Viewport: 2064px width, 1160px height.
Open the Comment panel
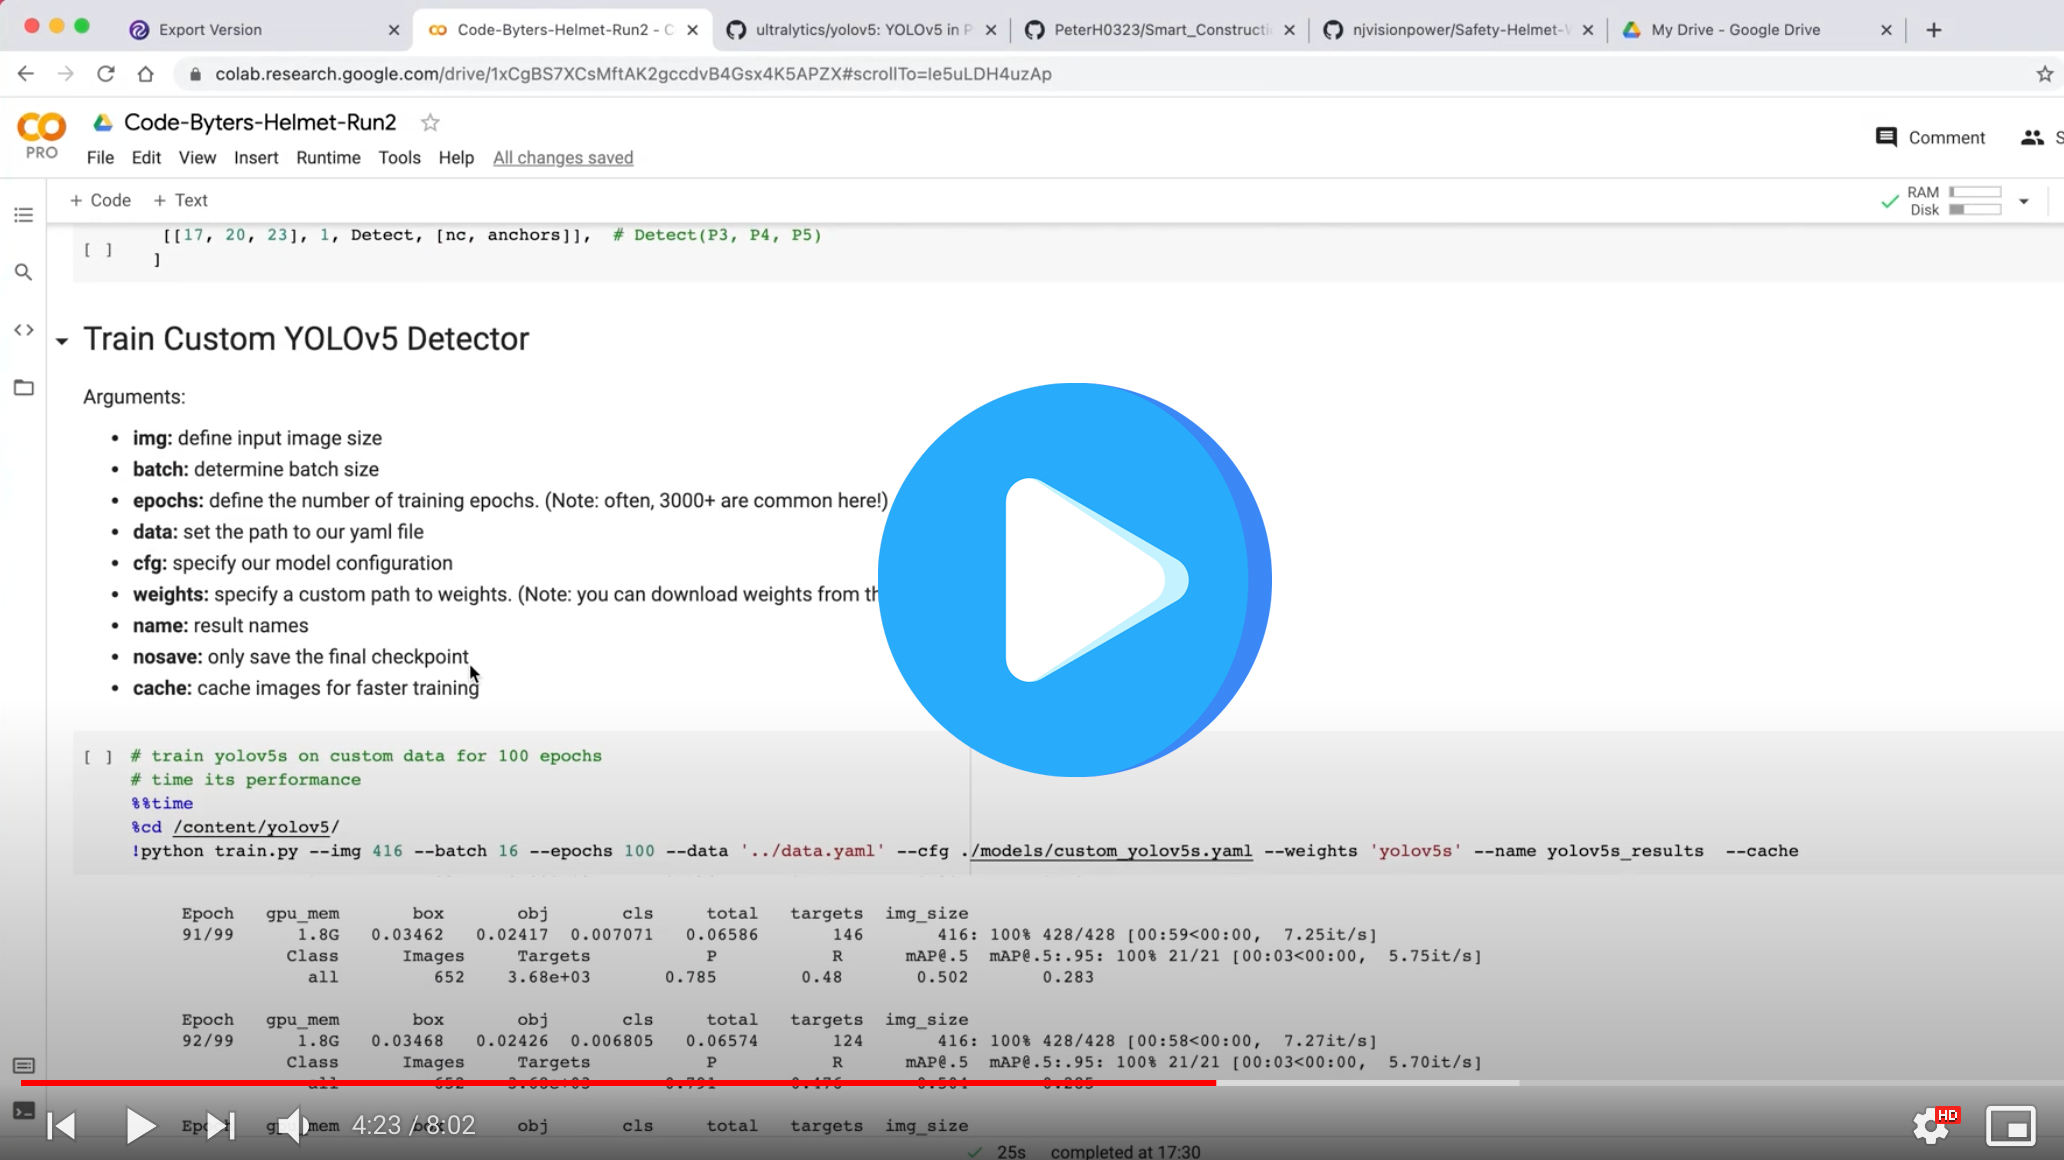pos(1930,137)
